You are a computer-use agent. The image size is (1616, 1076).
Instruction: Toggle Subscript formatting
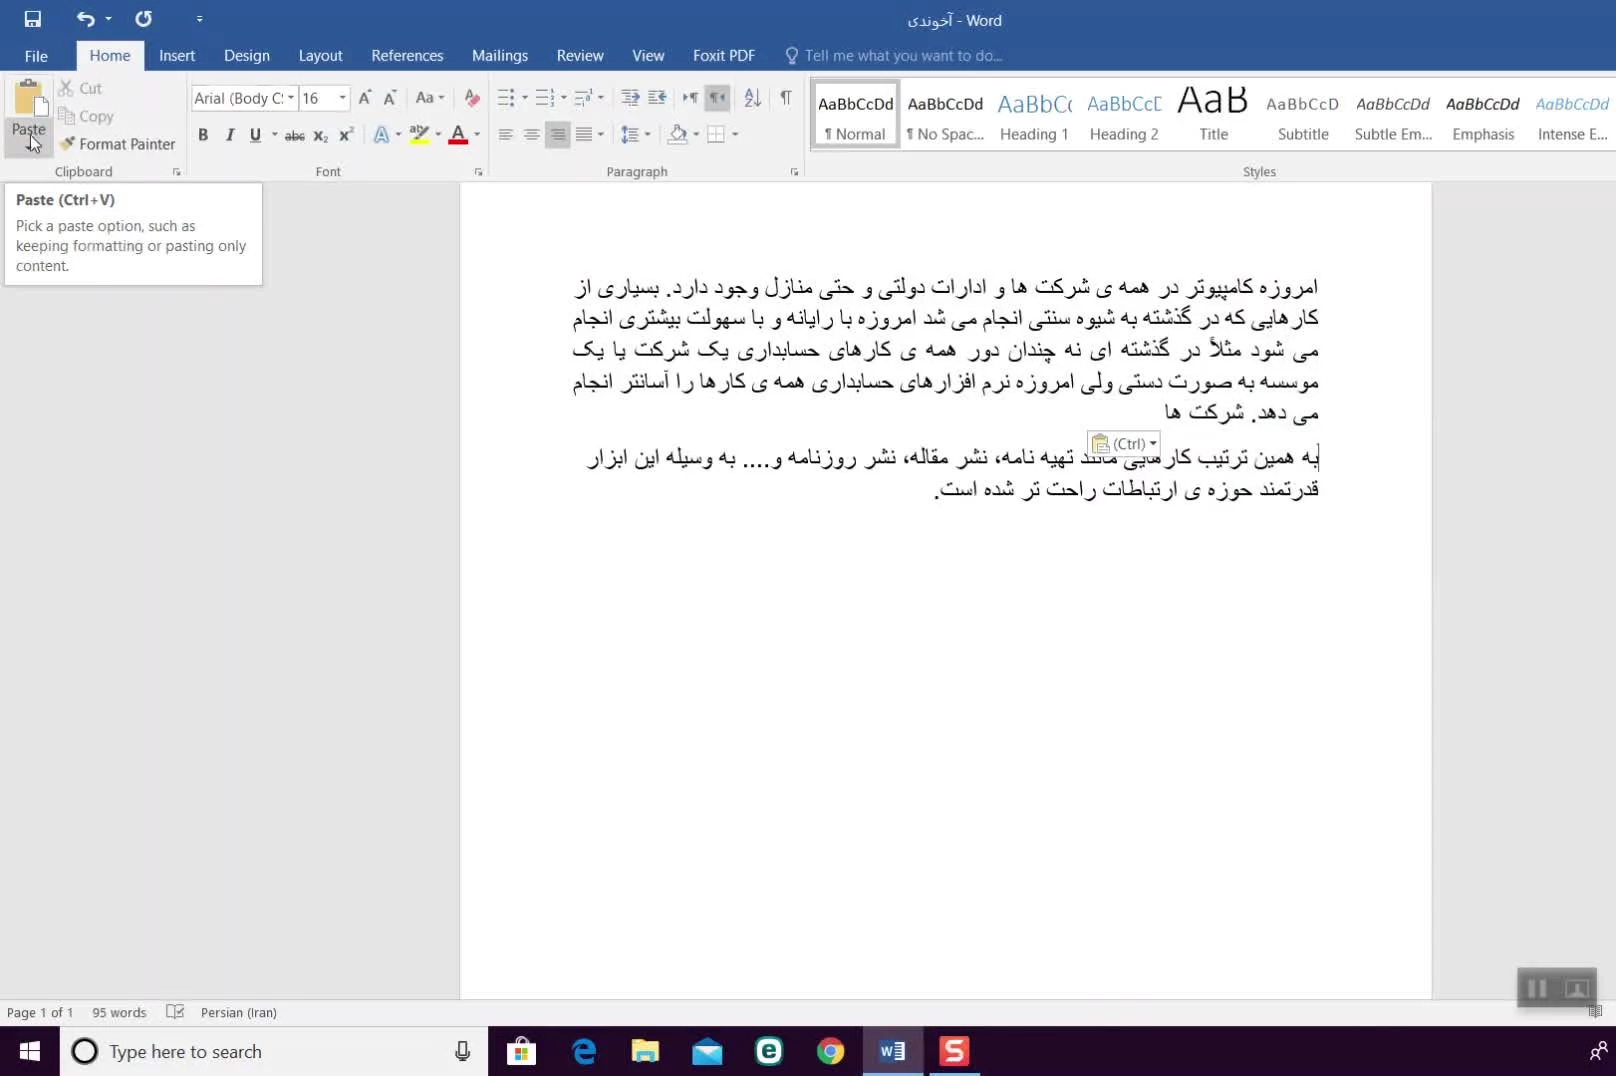tap(320, 135)
